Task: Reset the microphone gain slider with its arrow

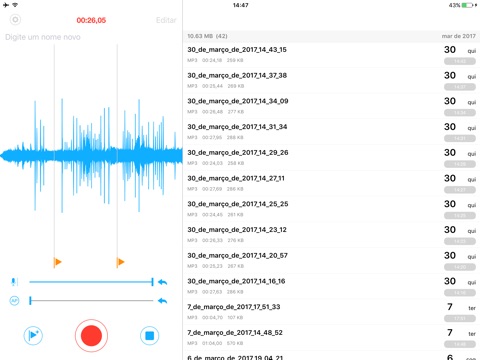Action: click(162, 282)
